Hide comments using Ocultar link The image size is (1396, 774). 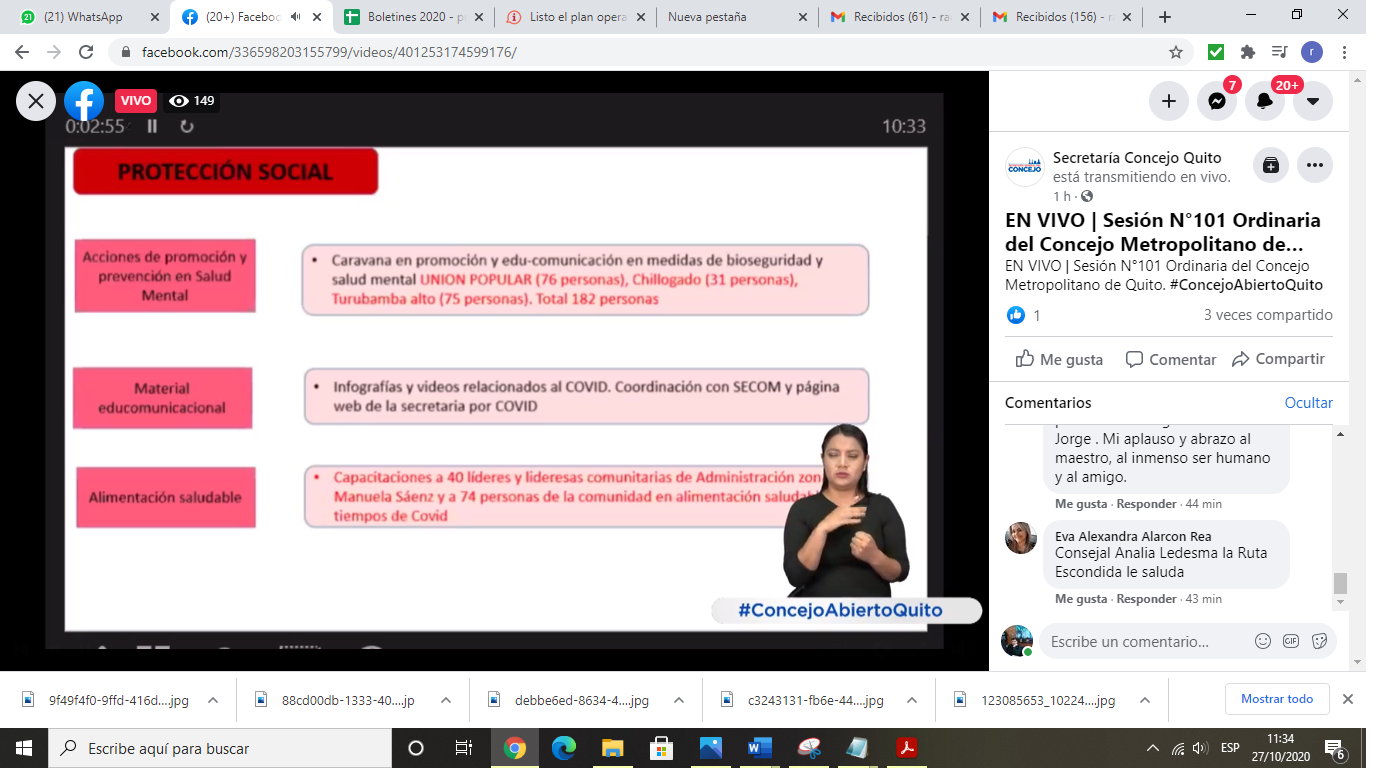[1308, 403]
